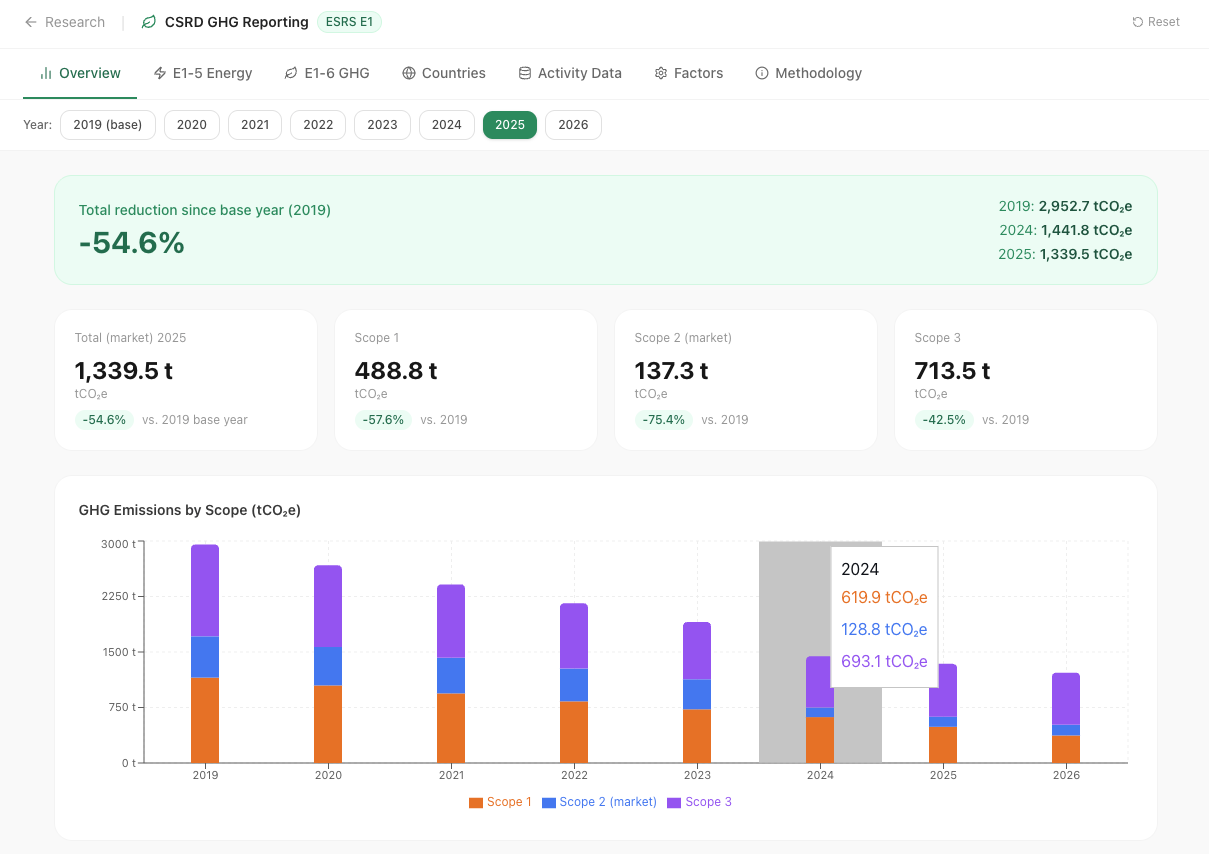Image resolution: width=1209 pixels, height=854 pixels.
Task: Open the Methodology tab
Action: coord(809,73)
